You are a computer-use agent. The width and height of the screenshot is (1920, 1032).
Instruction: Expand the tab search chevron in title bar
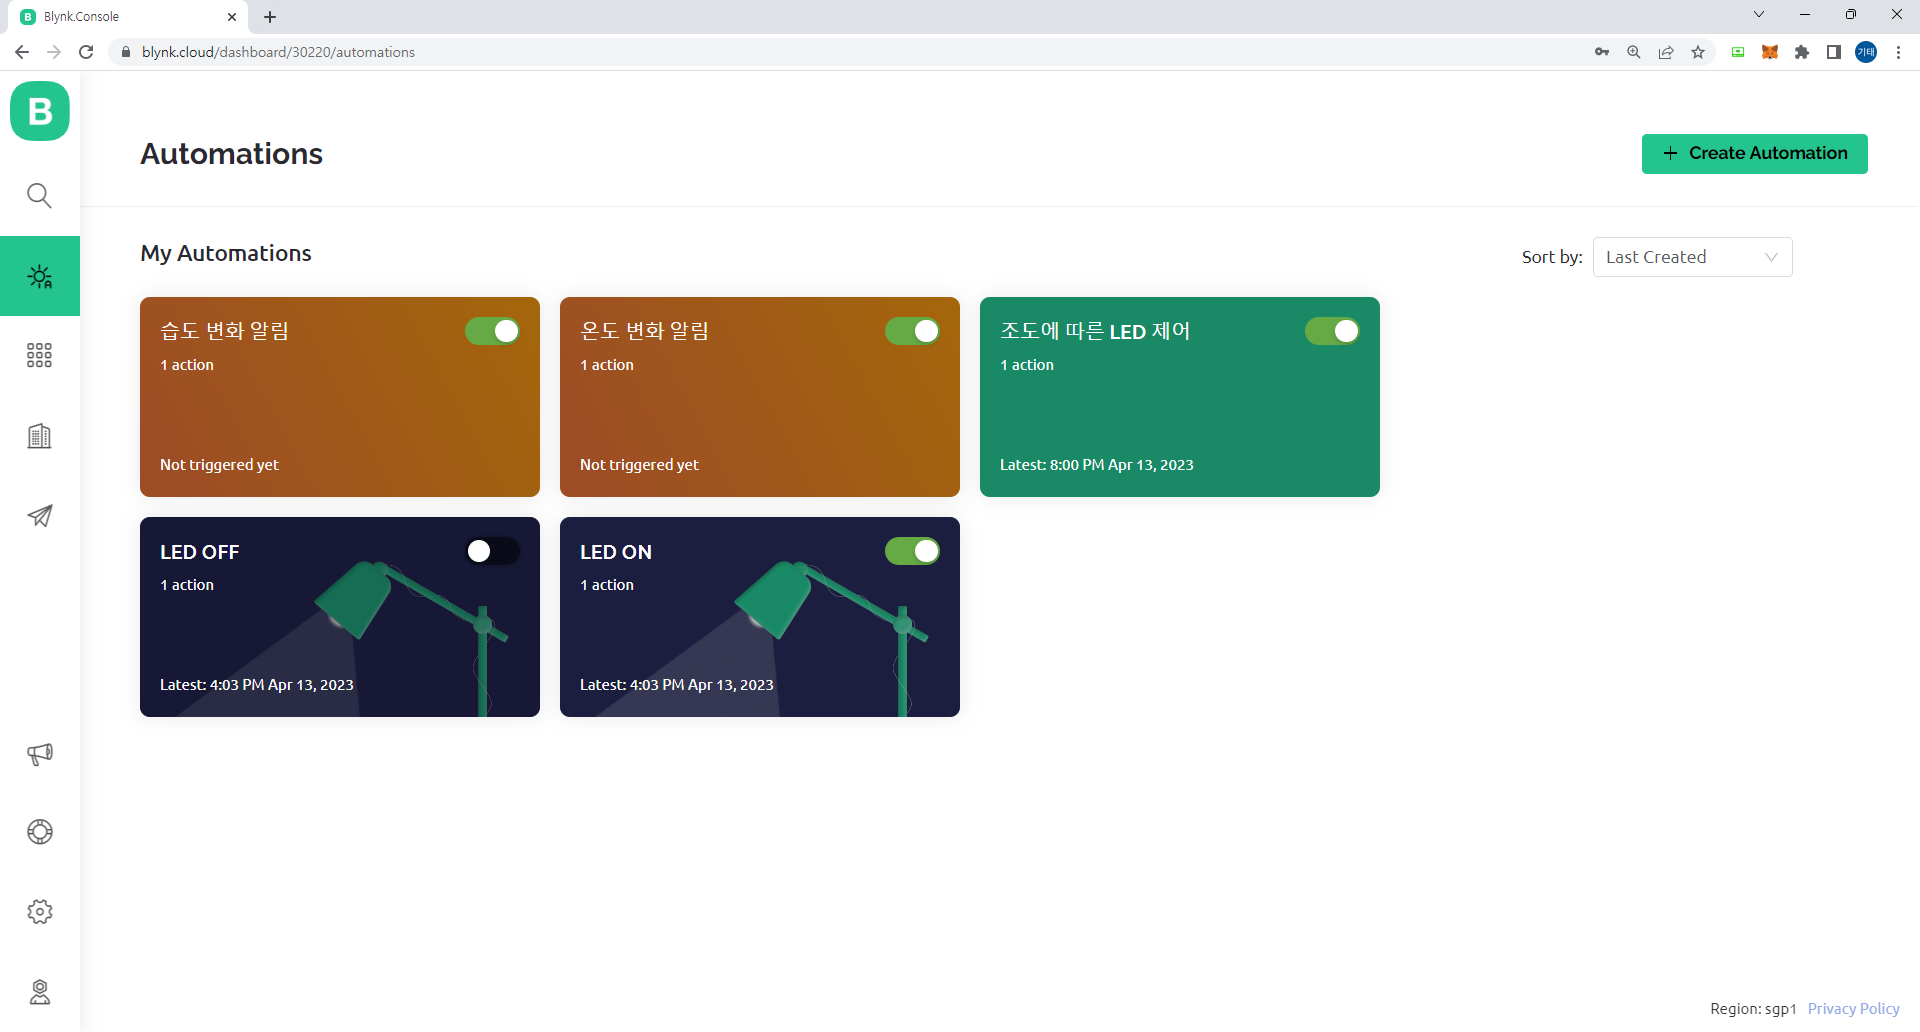[x=1759, y=15]
